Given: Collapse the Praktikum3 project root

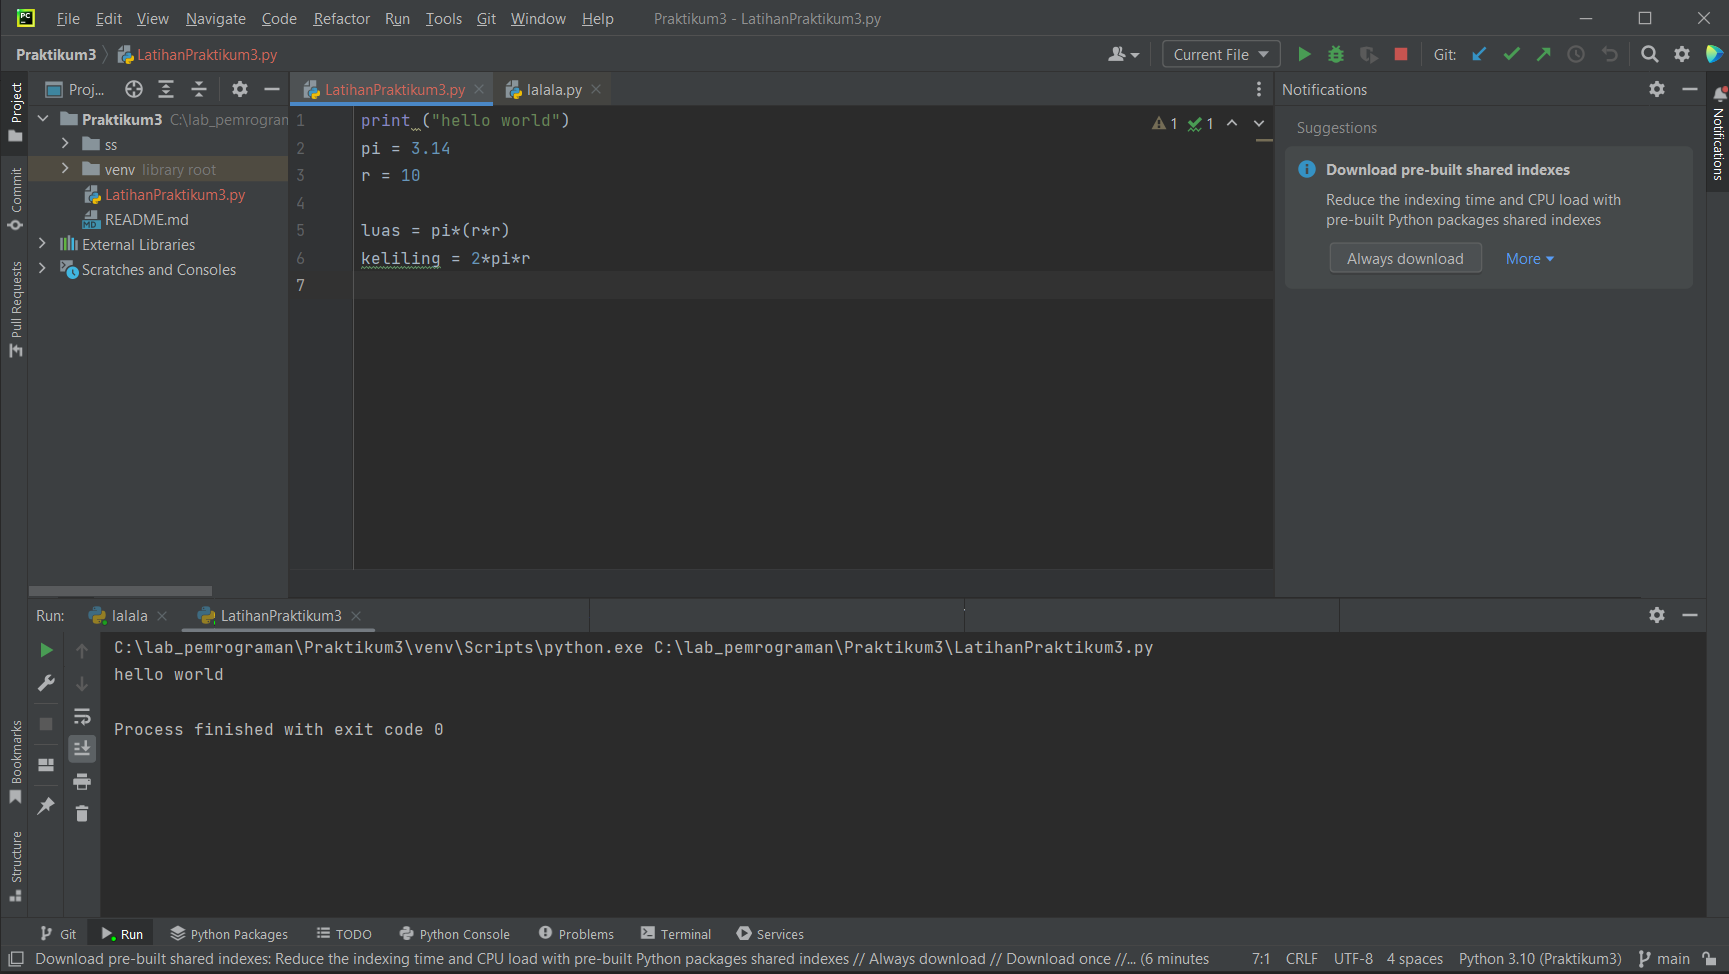Looking at the screenshot, I should 42,119.
